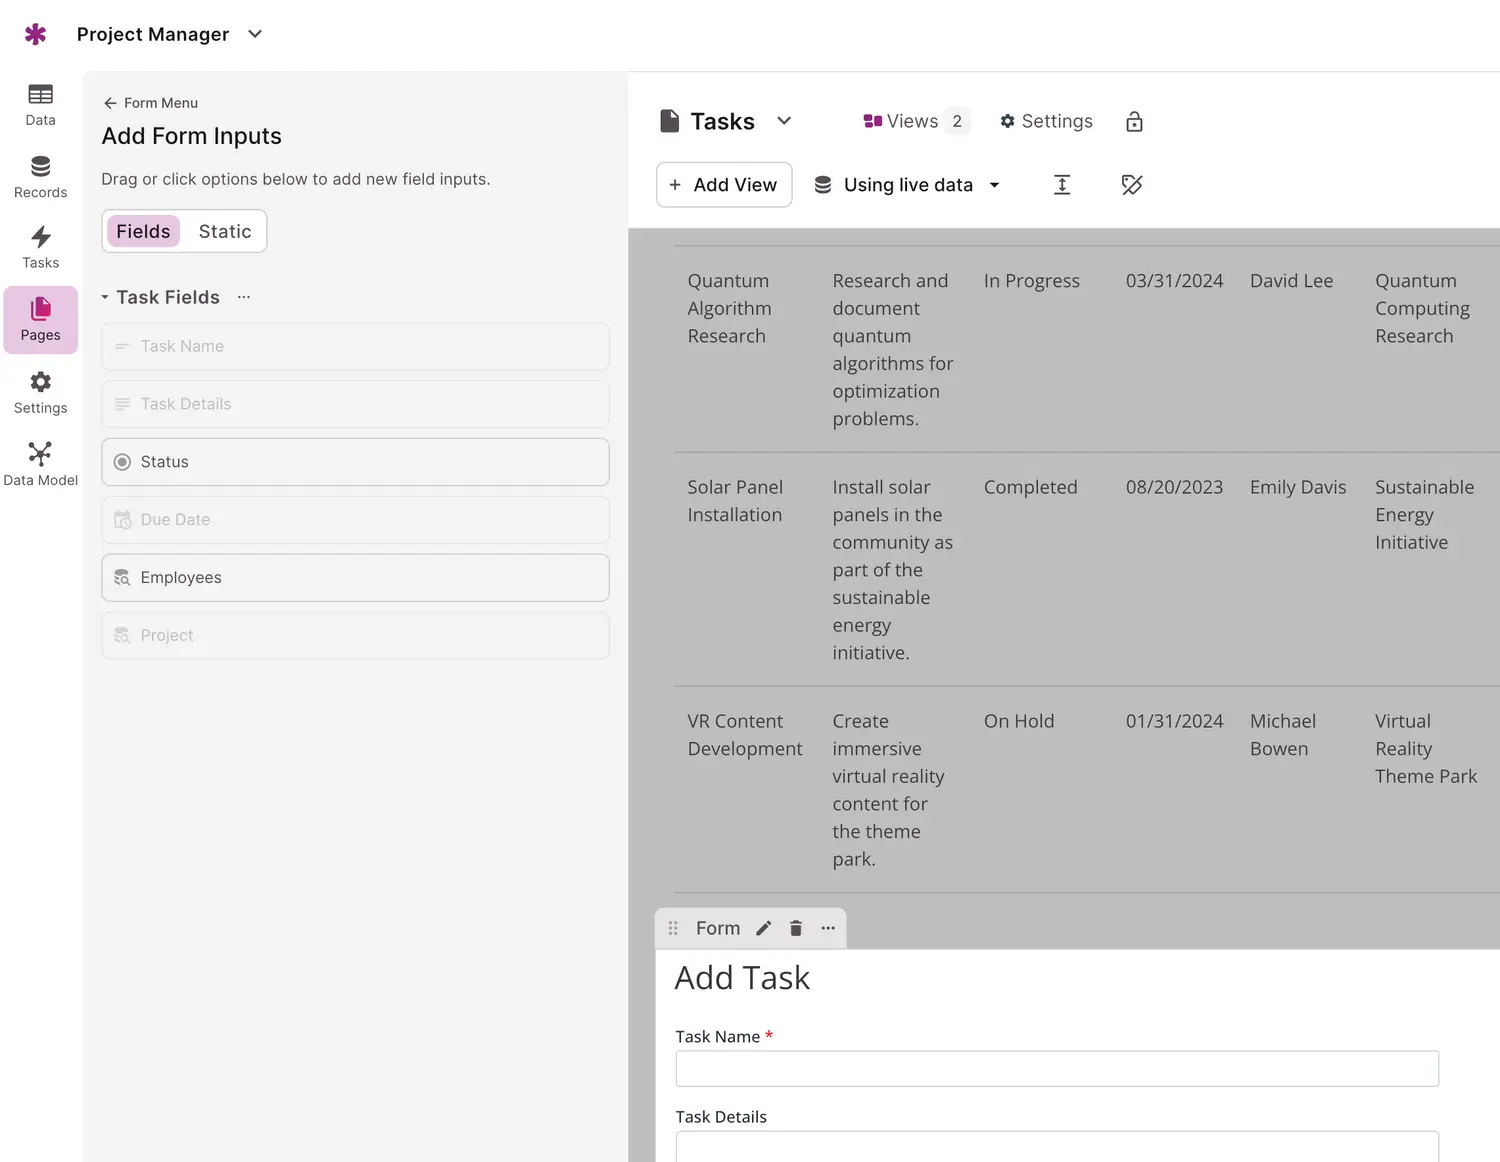Open the Data panel in the sidebar

point(40,104)
